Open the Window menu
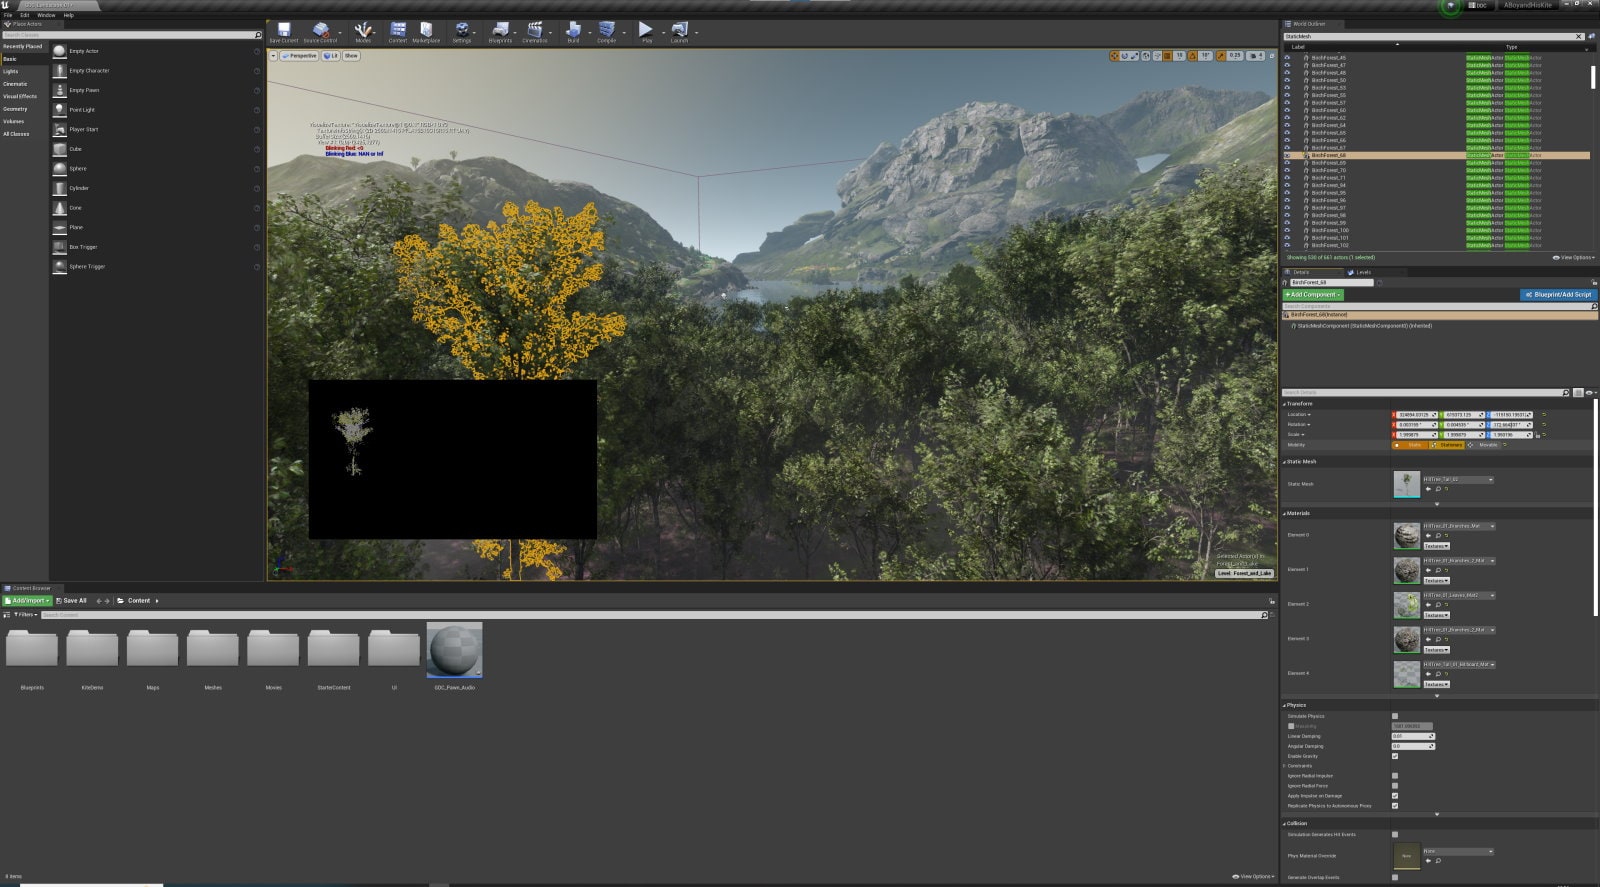1600x887 pixels. click(x=46, y=15)
